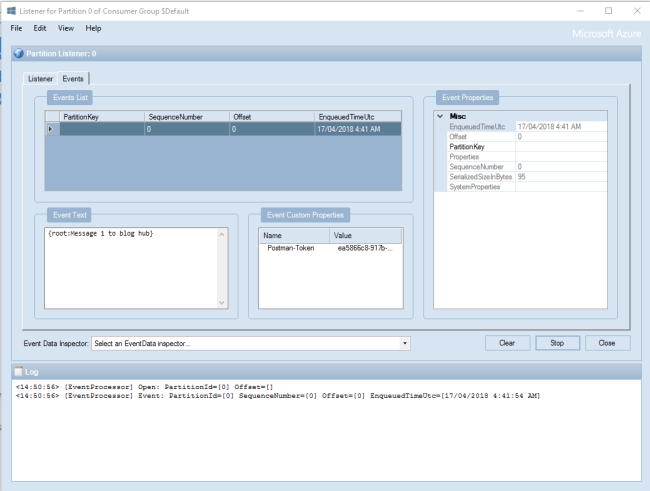Select the PartitionKey property in Event Properties
Image resolution: width=650 pixels, height=491 pixels.
click(x=527, y=146)
